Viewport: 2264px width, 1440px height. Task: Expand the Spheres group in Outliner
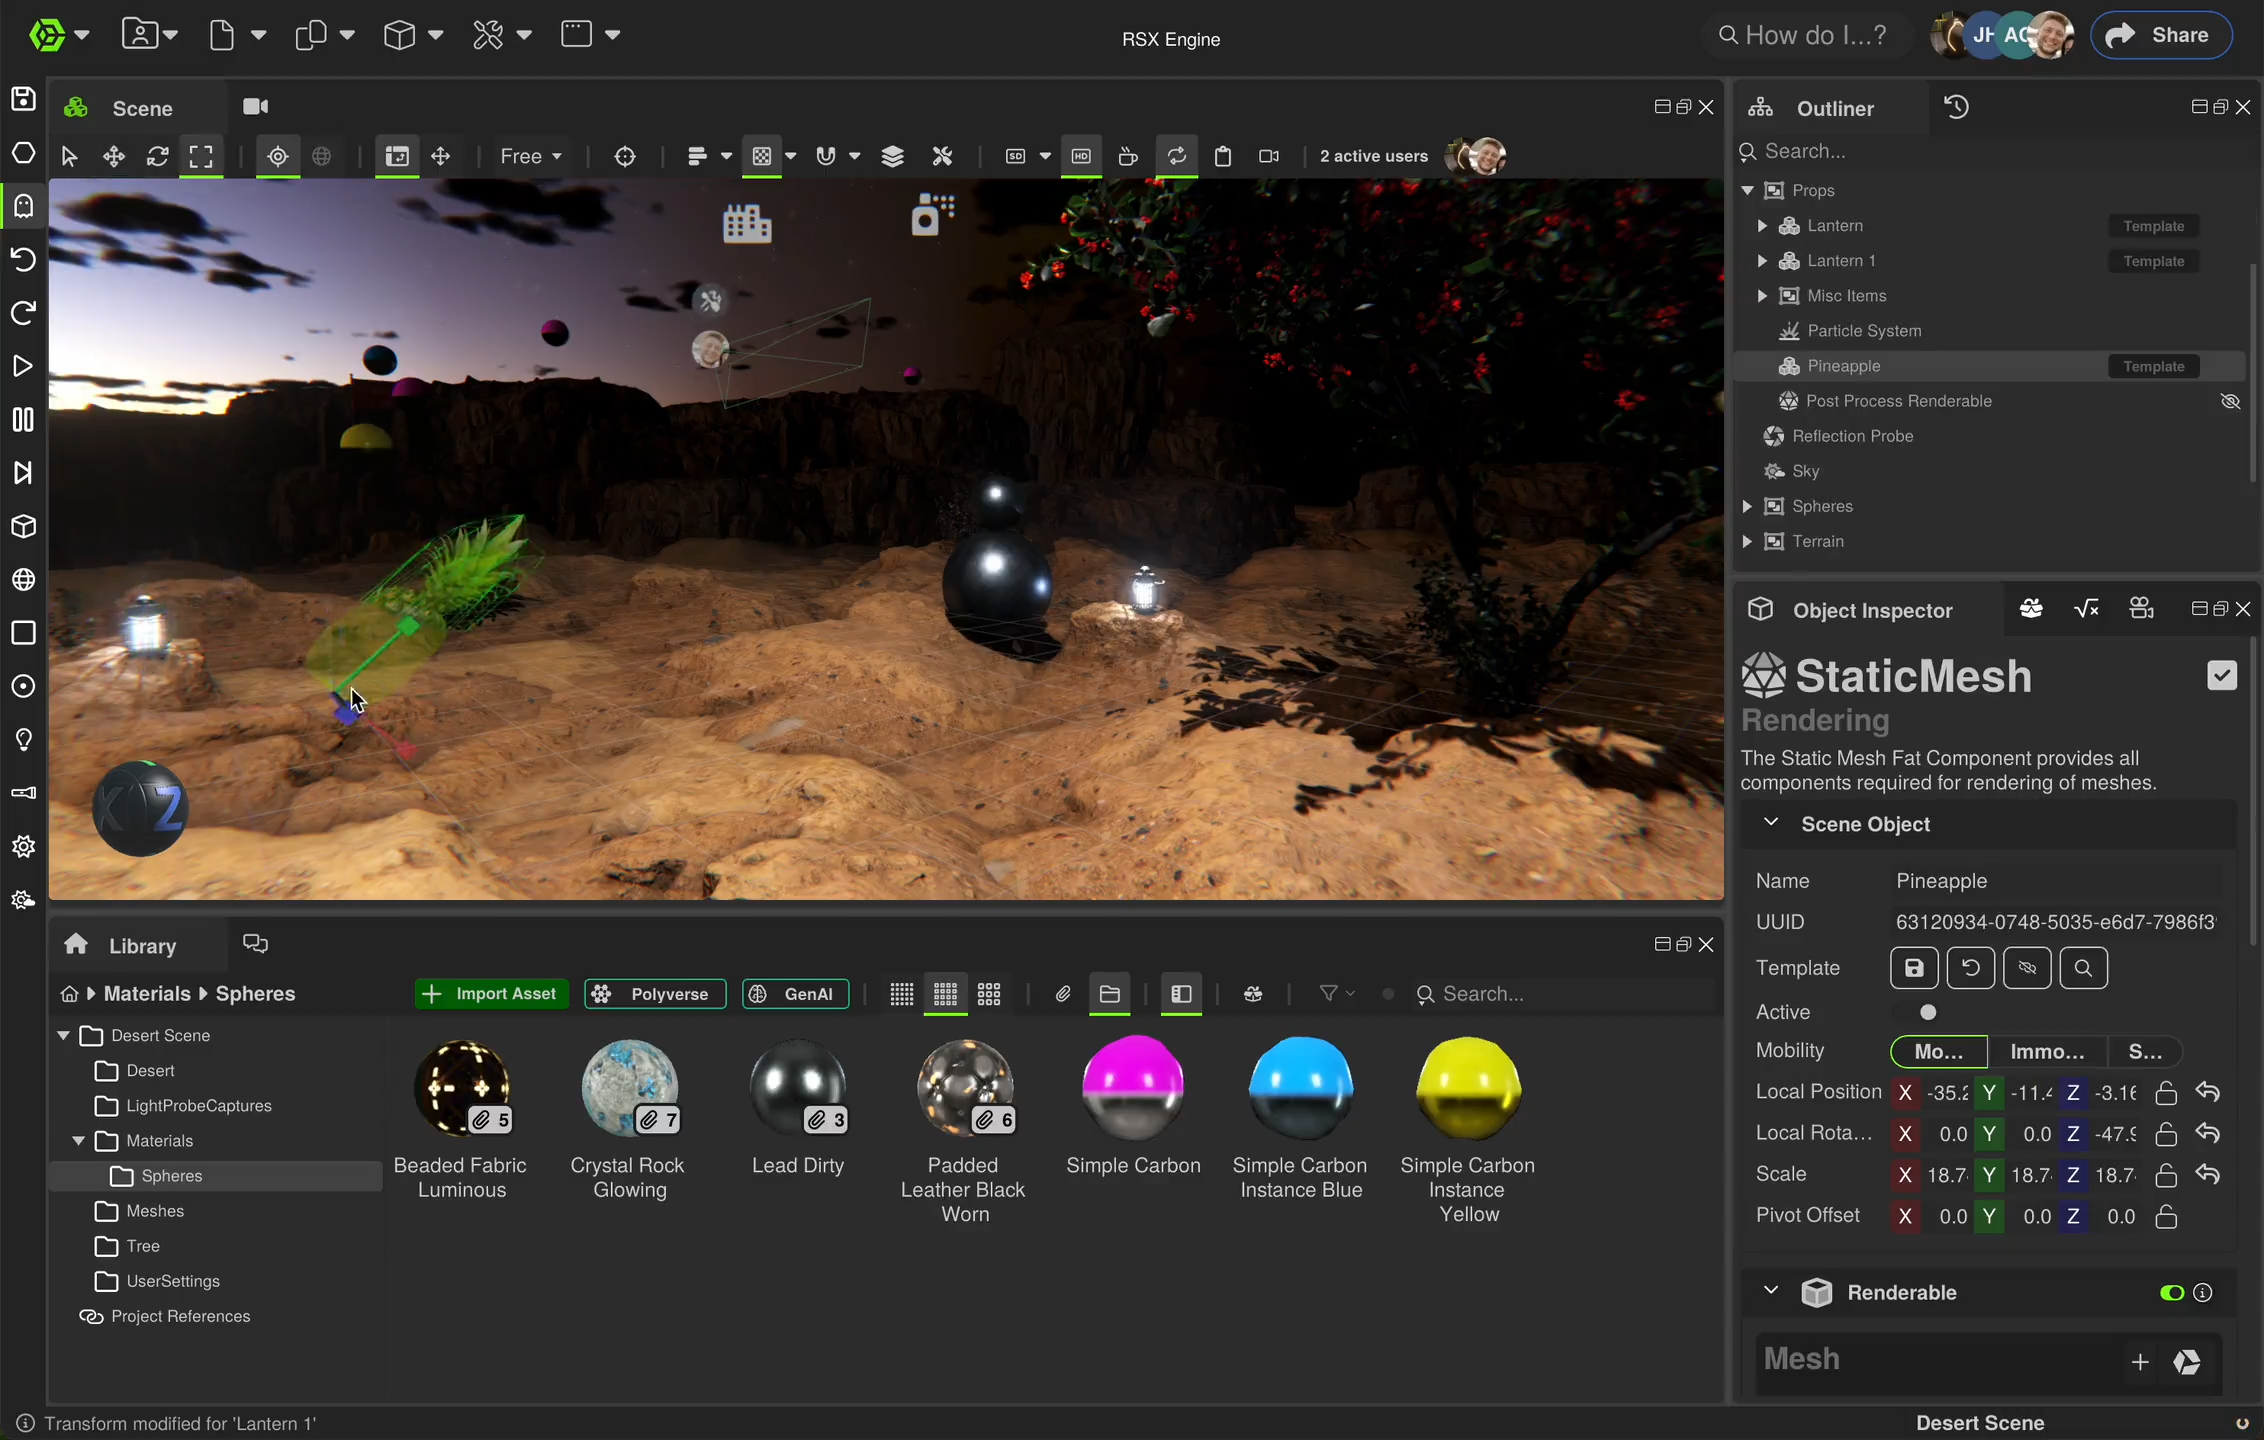tap(1747, 506)
